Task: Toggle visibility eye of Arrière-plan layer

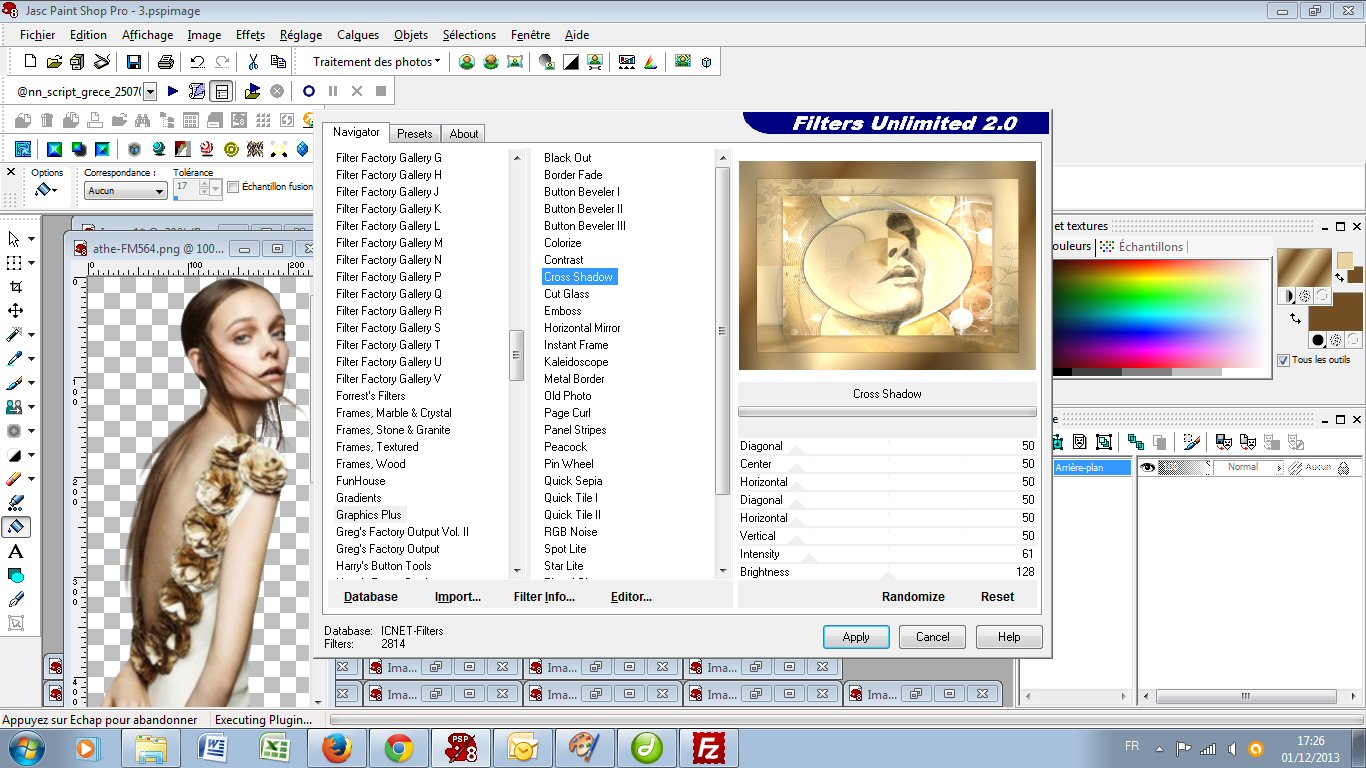Action: click(x=1147, y=467)
